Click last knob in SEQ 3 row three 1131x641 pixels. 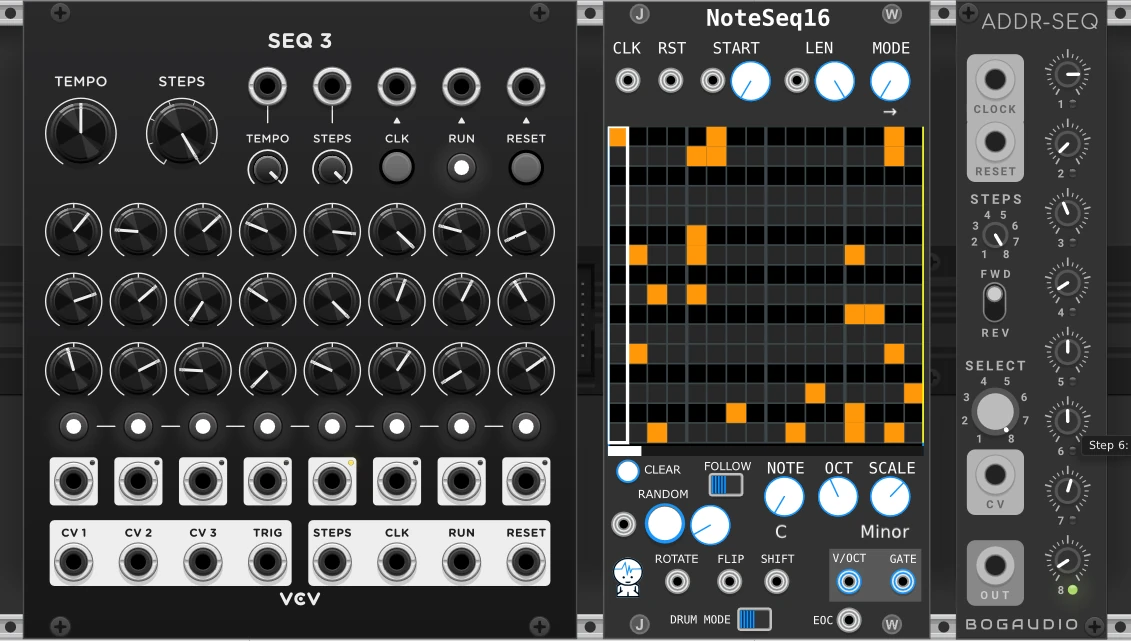526,370
